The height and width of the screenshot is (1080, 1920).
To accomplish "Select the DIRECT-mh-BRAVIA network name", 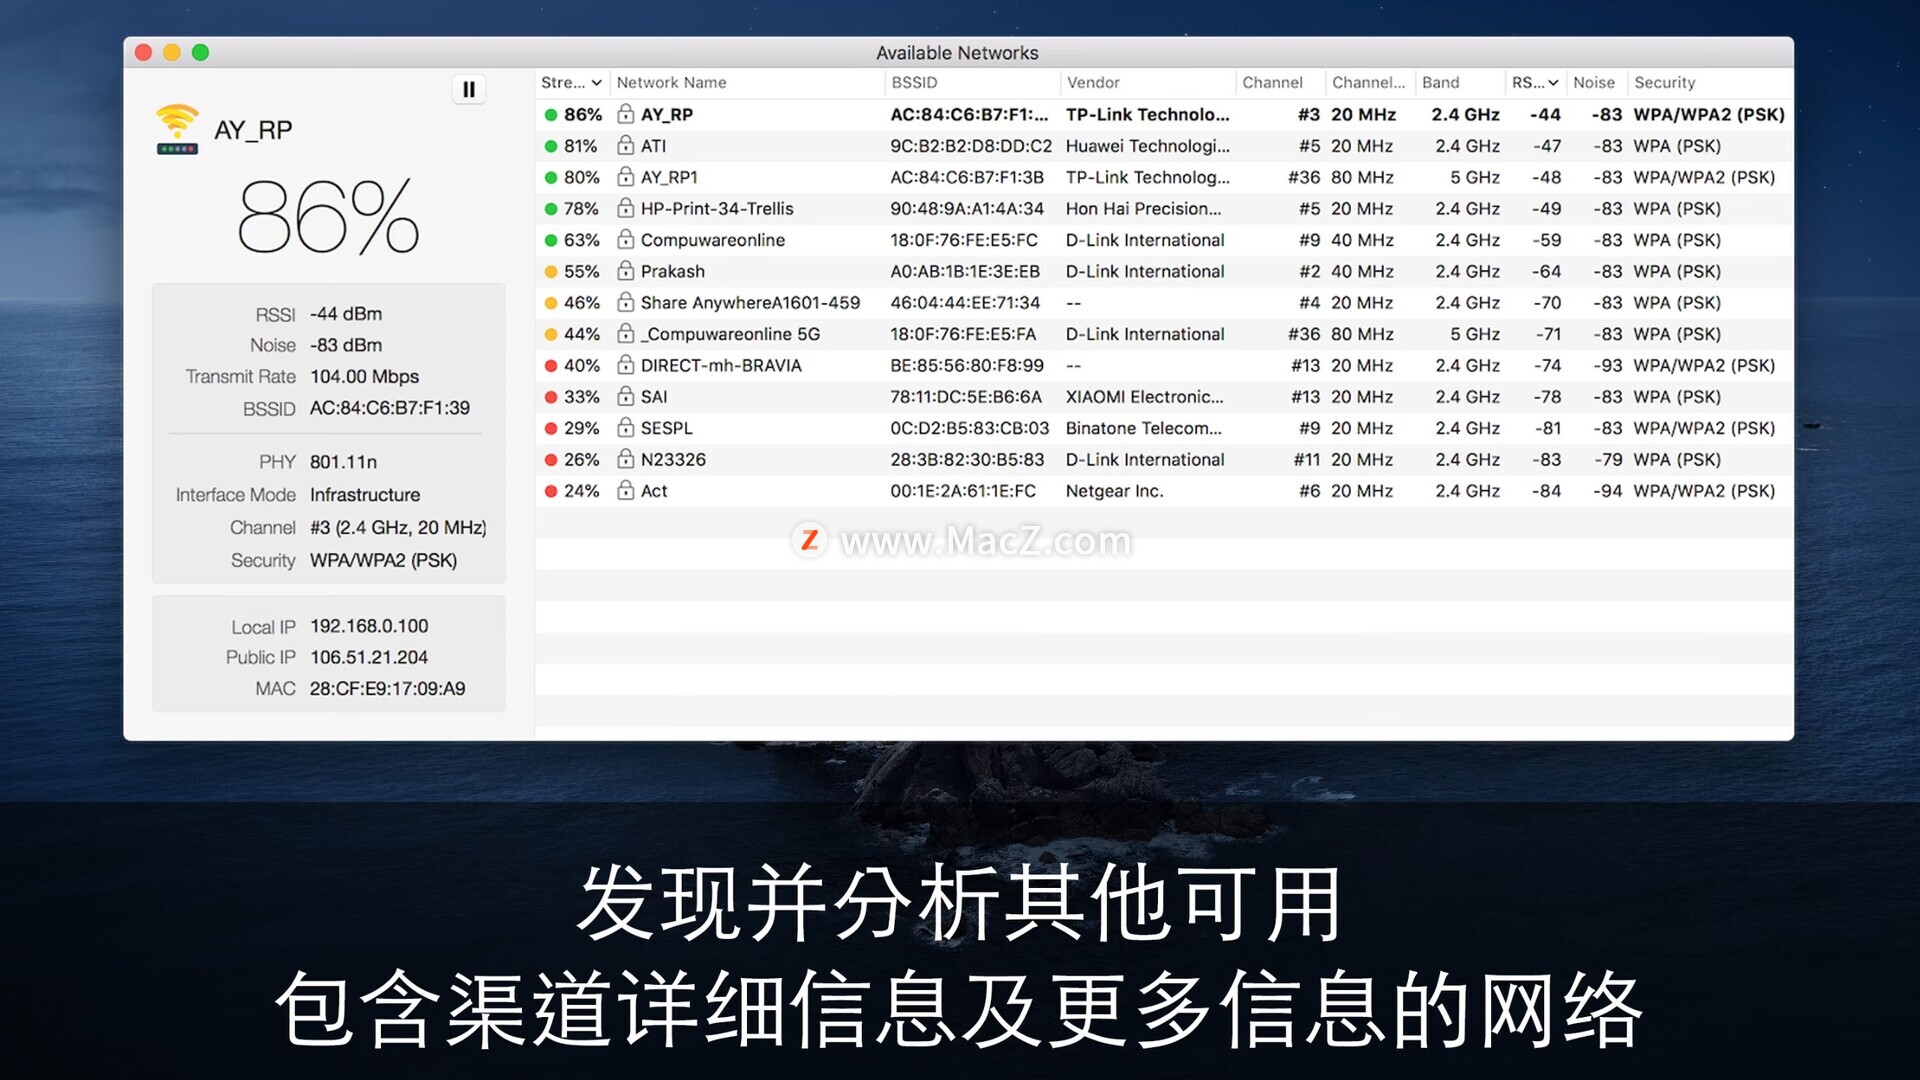I will pos(721,365).
